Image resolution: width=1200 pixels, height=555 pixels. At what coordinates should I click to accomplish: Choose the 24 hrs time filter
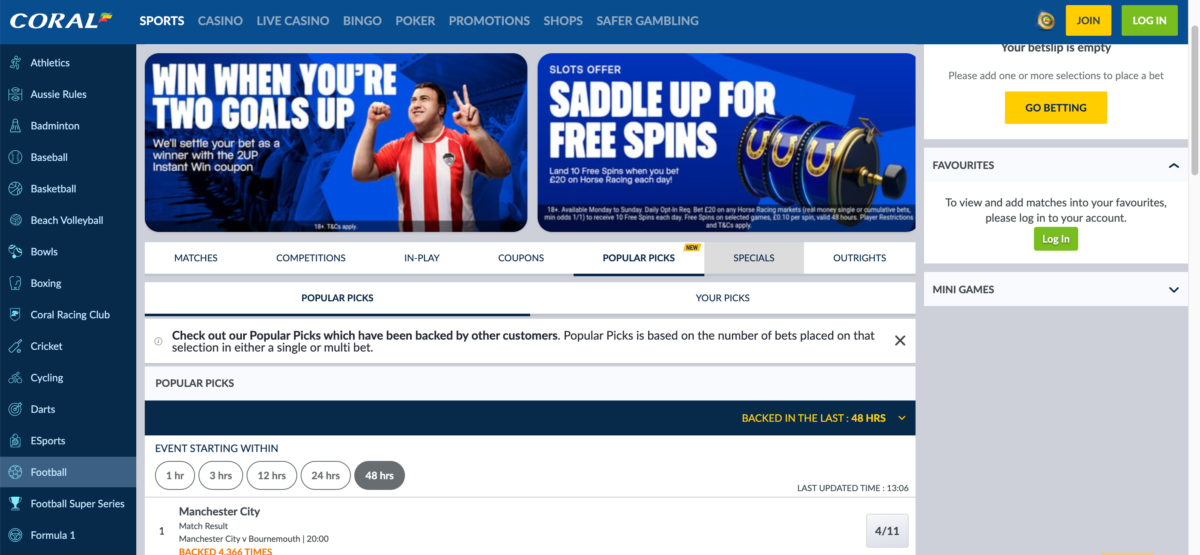pos(325,476)
